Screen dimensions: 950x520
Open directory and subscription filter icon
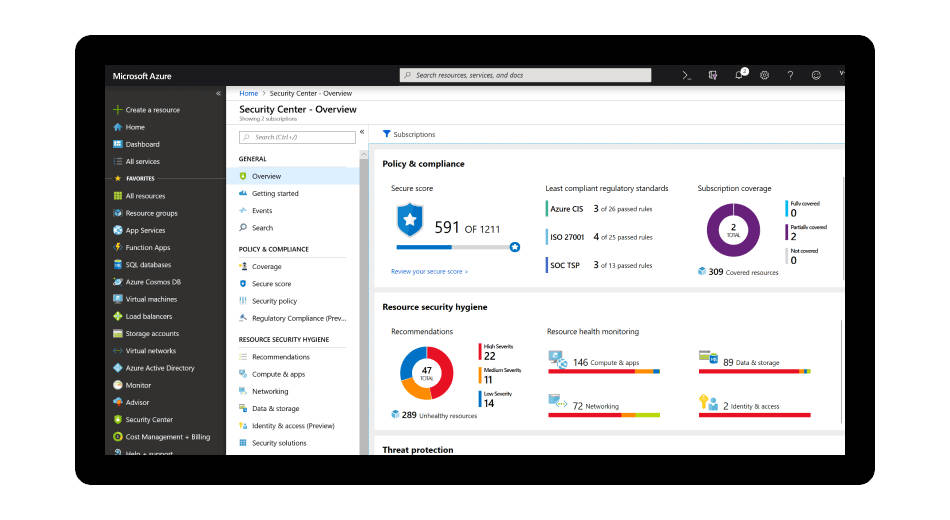(712, 75)
